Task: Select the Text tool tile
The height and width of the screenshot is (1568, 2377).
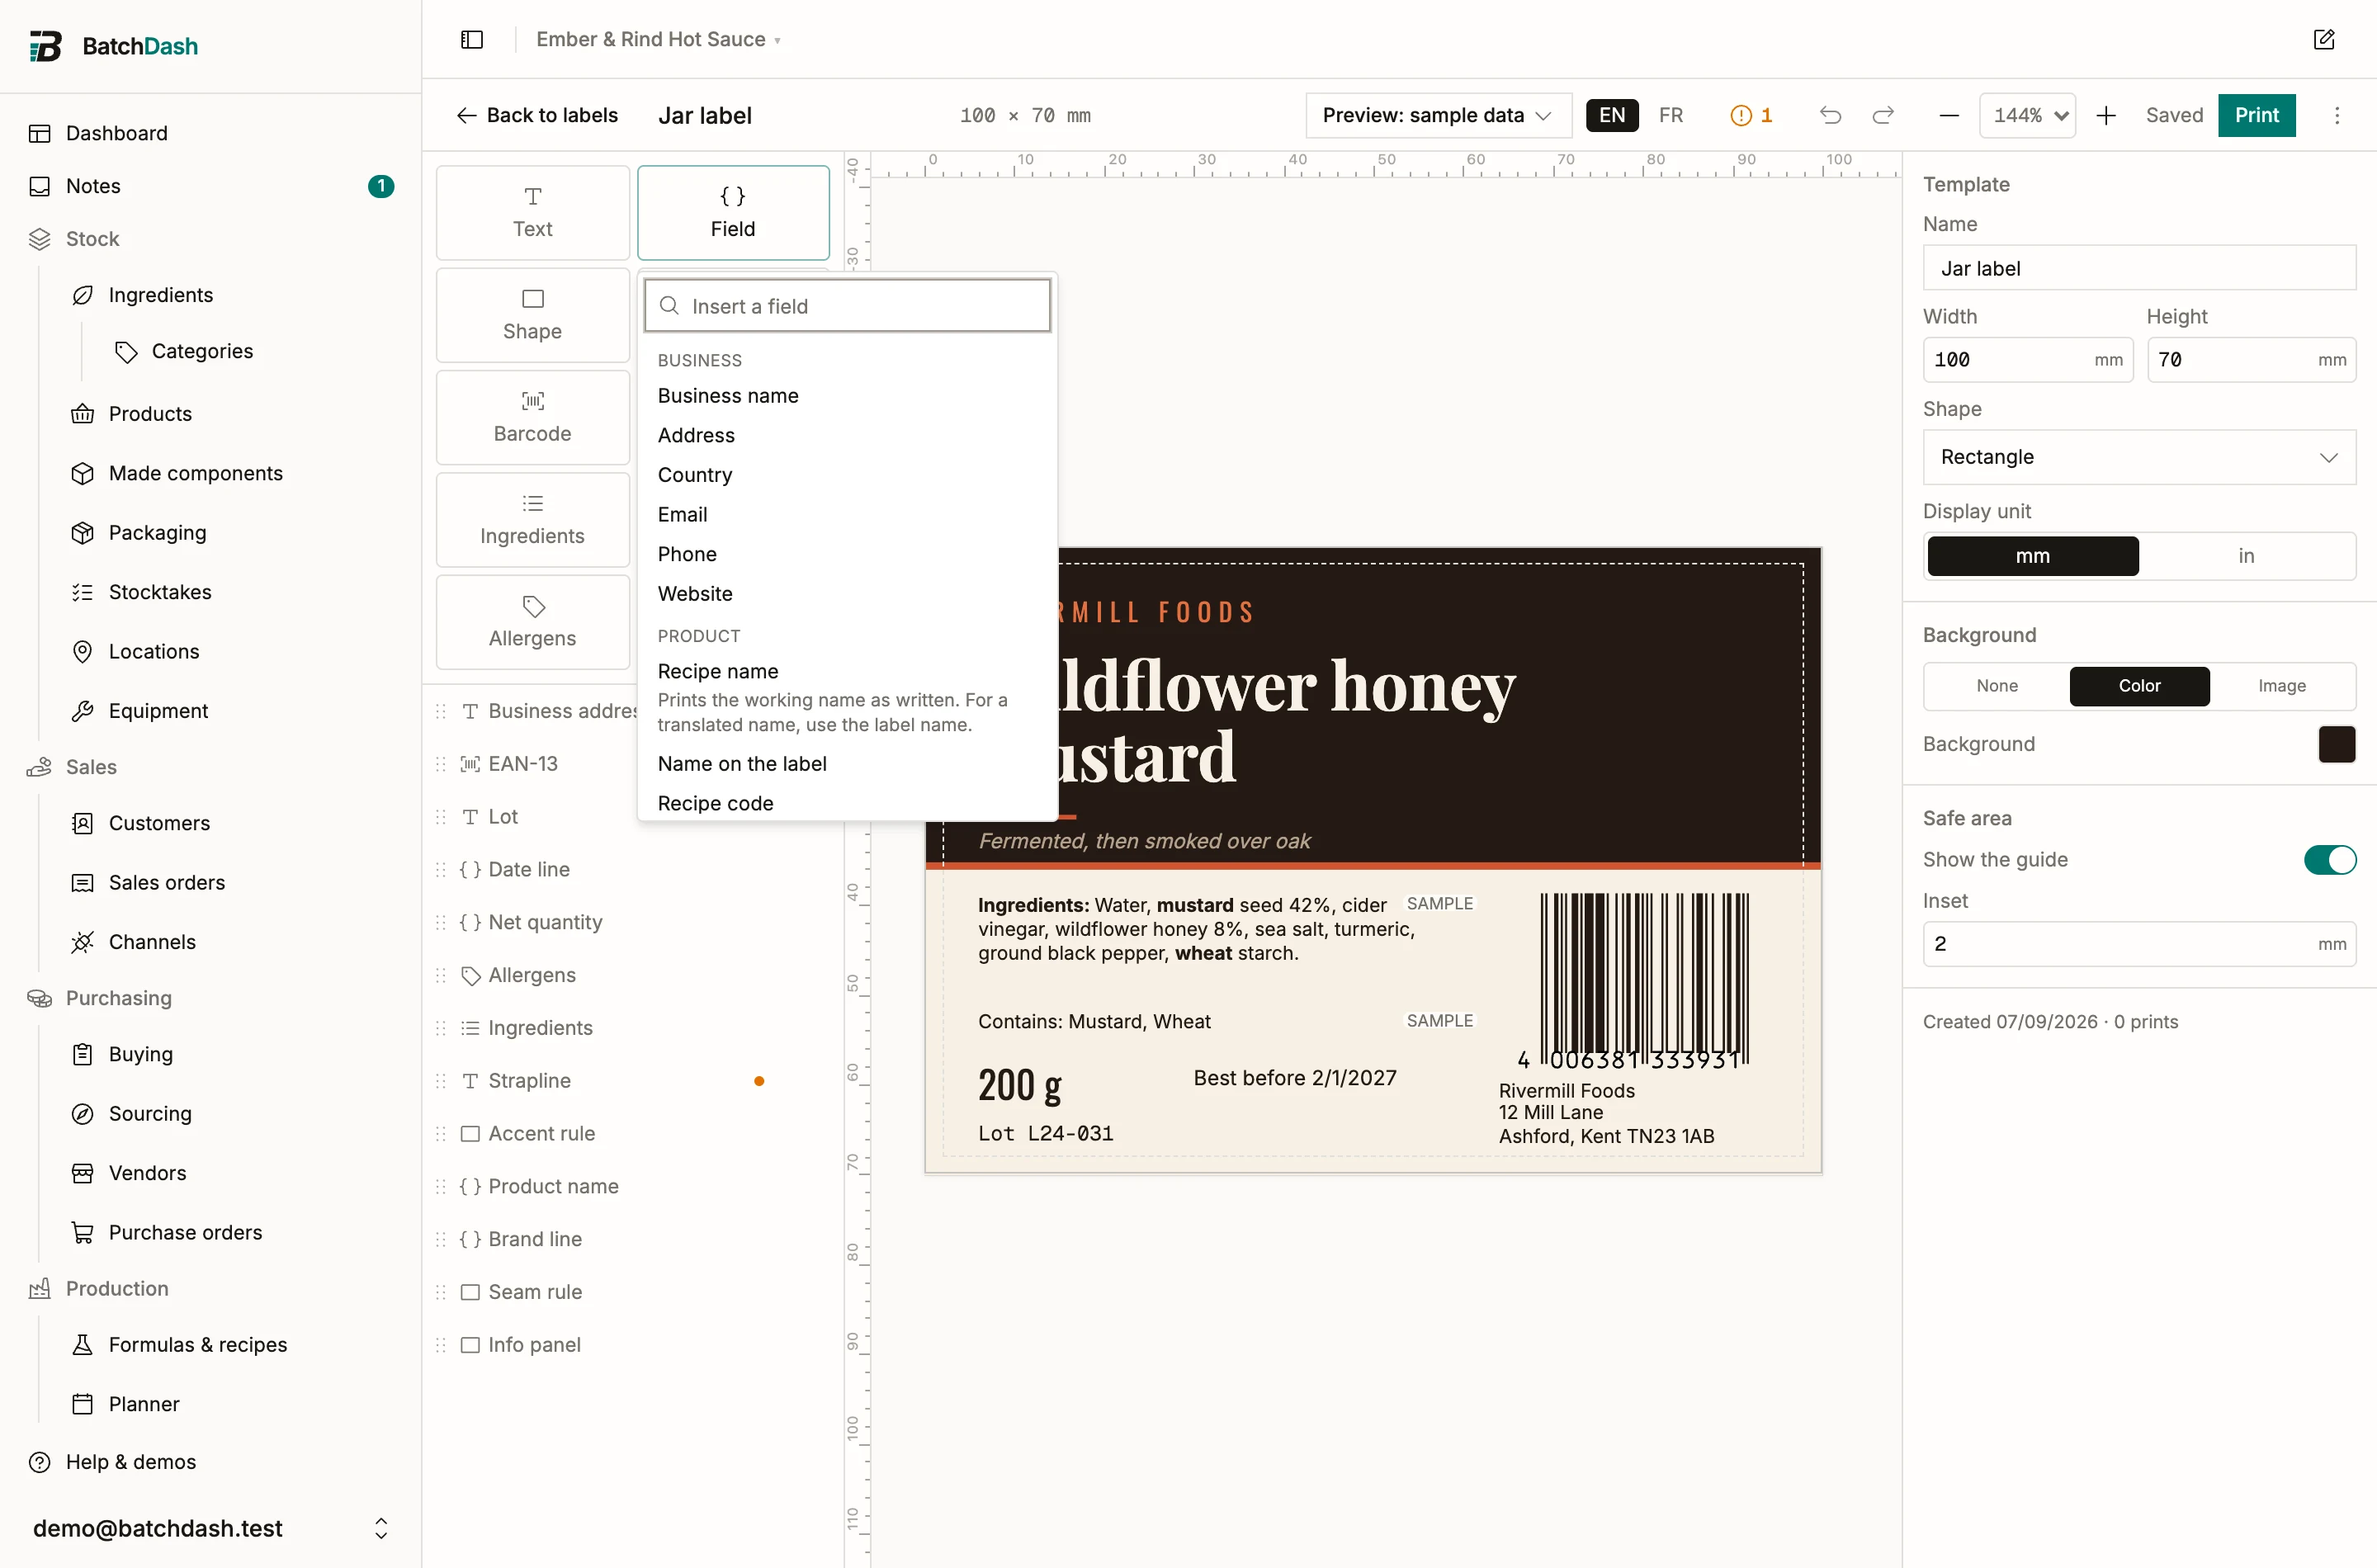Action: pos(533,212)
